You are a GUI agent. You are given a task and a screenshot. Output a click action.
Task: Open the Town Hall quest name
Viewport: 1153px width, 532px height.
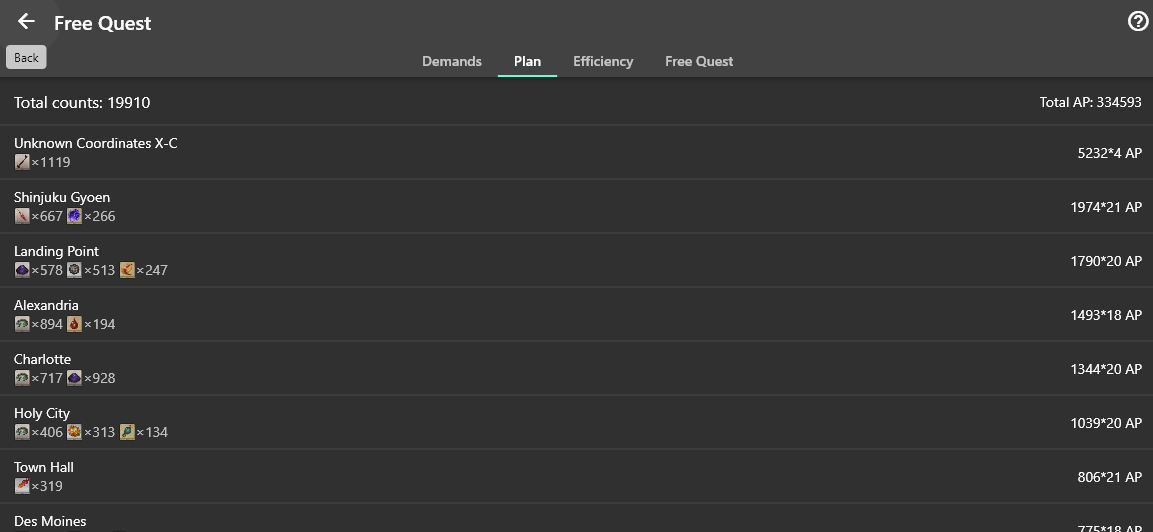pos(44,467)
